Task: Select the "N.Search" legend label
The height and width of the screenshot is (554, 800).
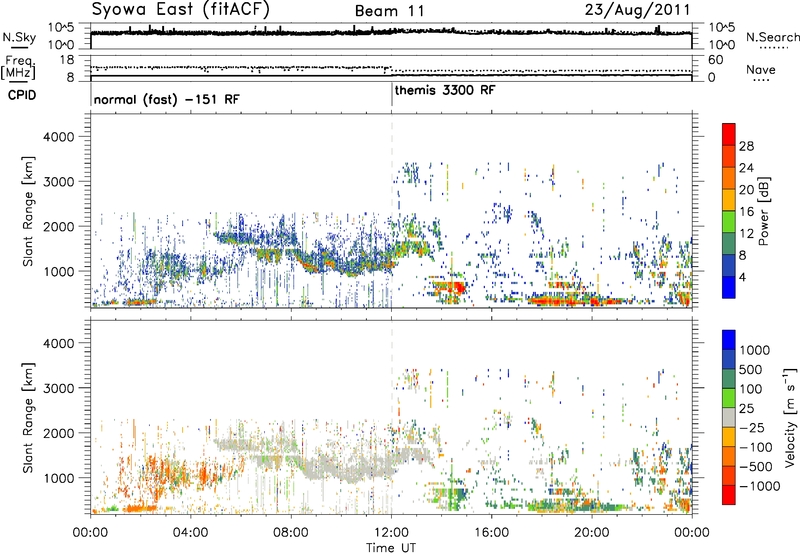Action: (772, 37)
